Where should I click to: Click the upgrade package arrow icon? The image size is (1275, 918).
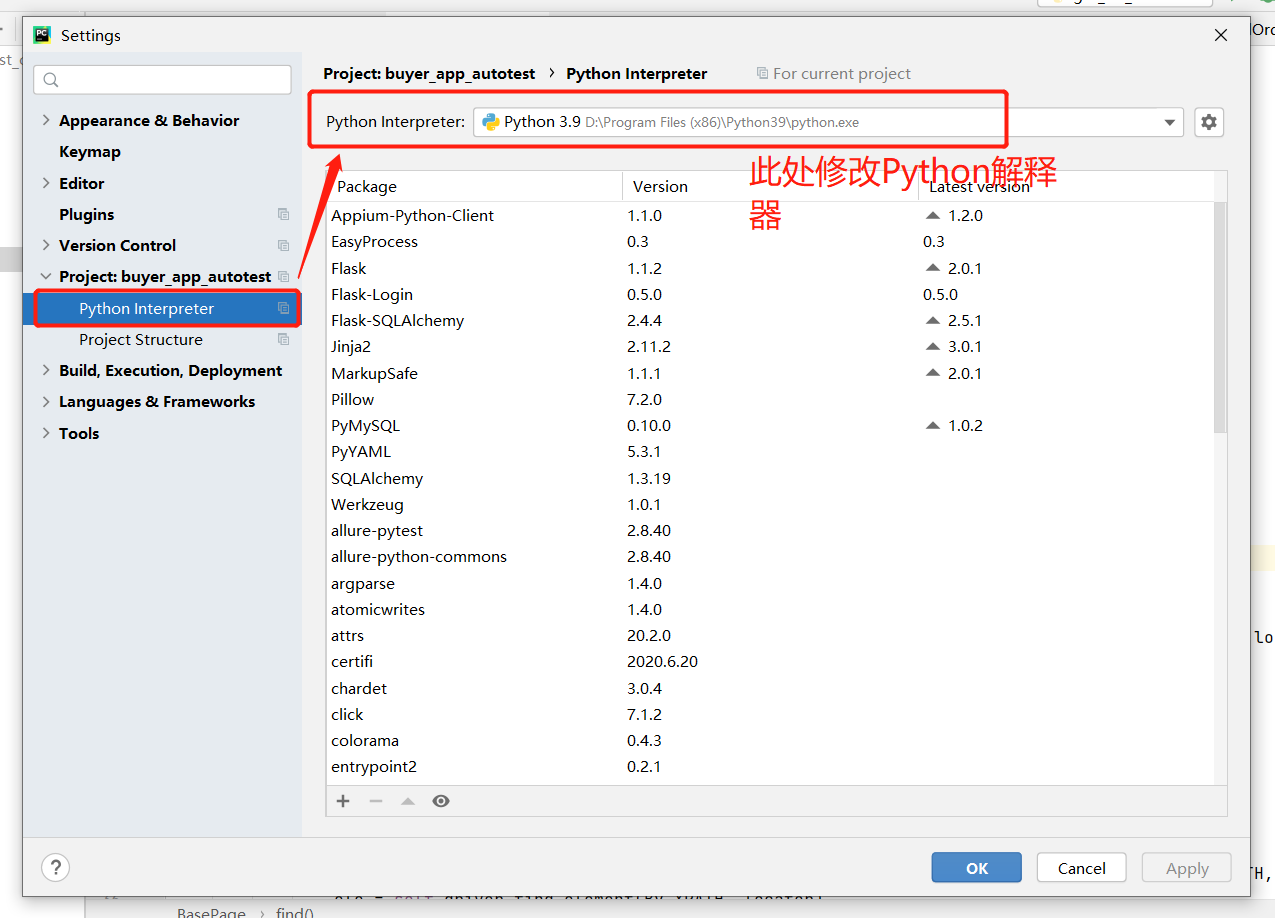click(x=408, y=801)
